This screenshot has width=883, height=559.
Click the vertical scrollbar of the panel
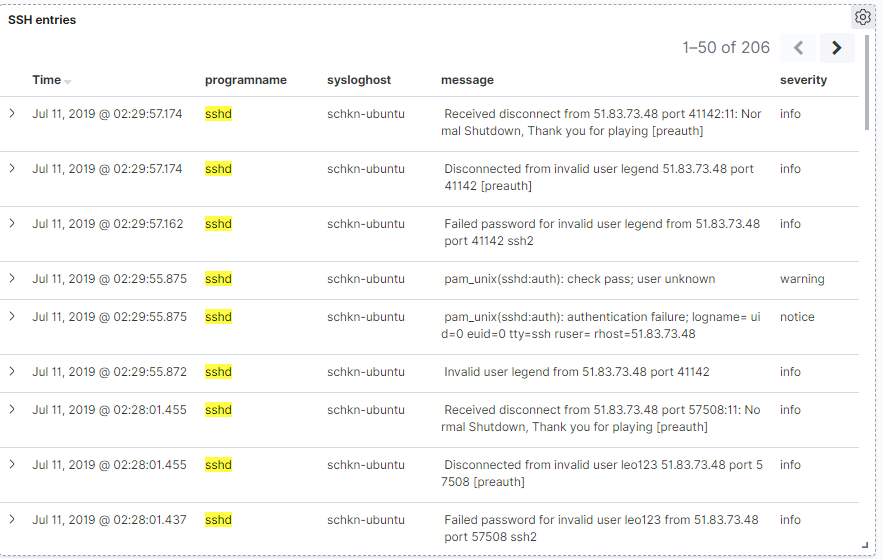(x=867, y=83)
